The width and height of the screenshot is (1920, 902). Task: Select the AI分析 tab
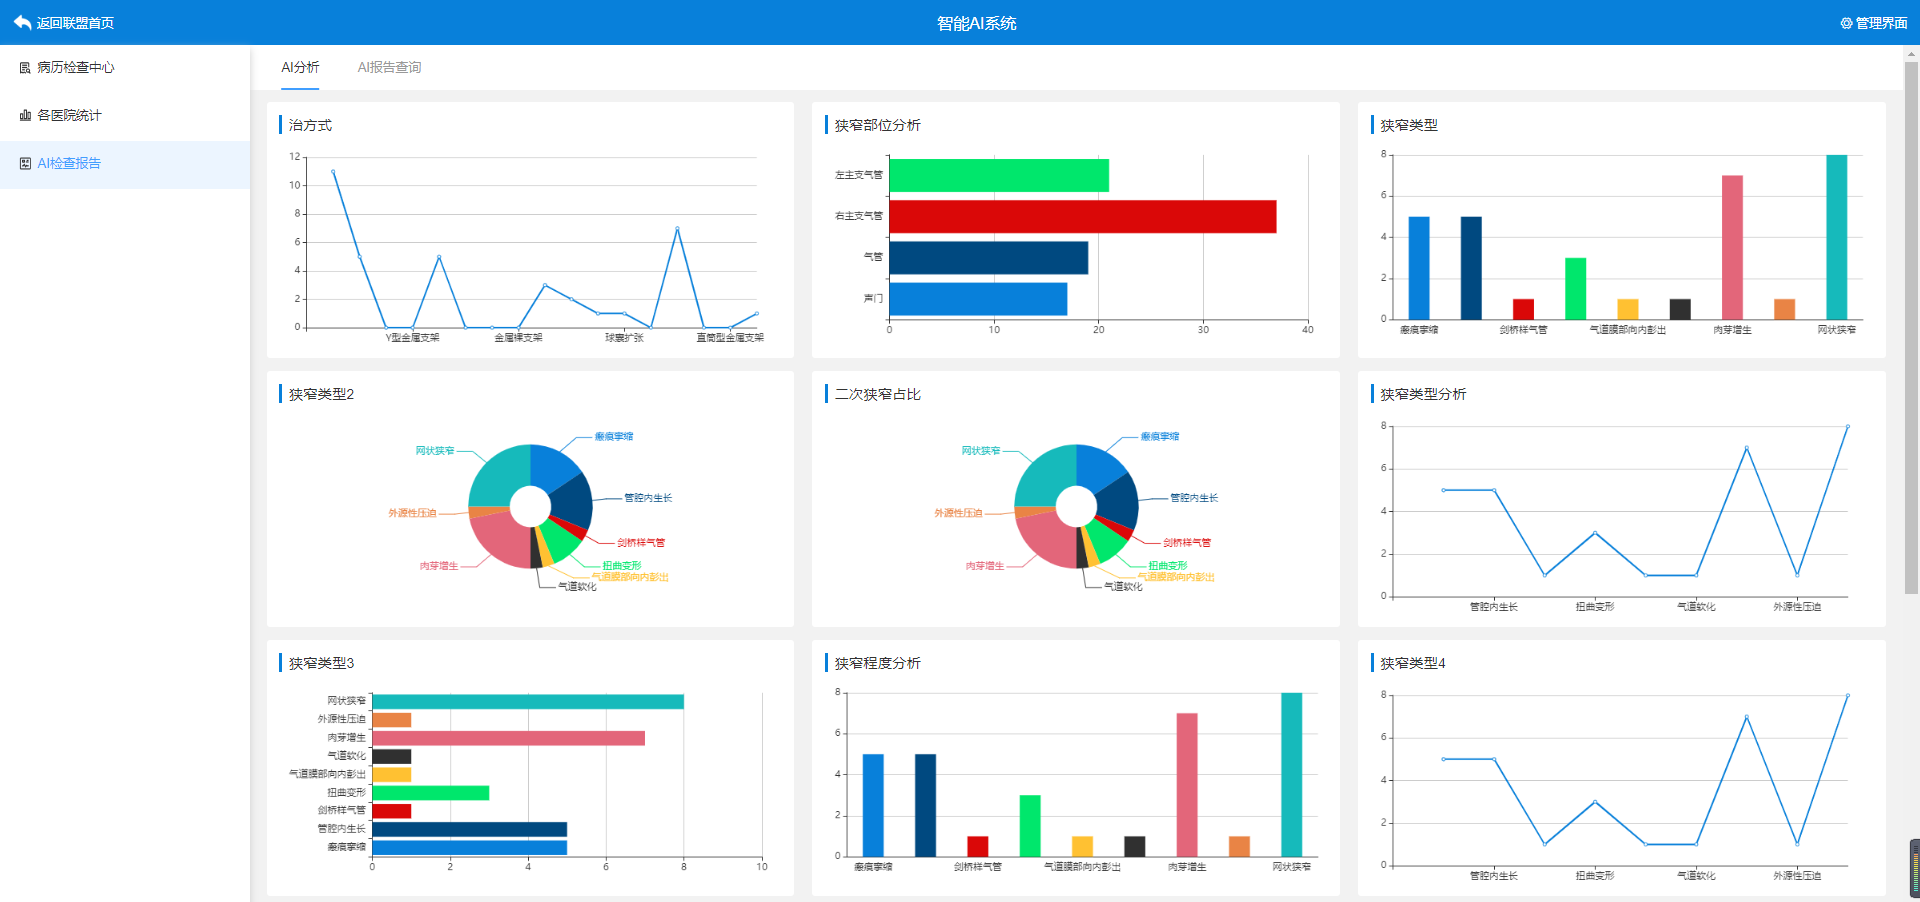[300, 67]
